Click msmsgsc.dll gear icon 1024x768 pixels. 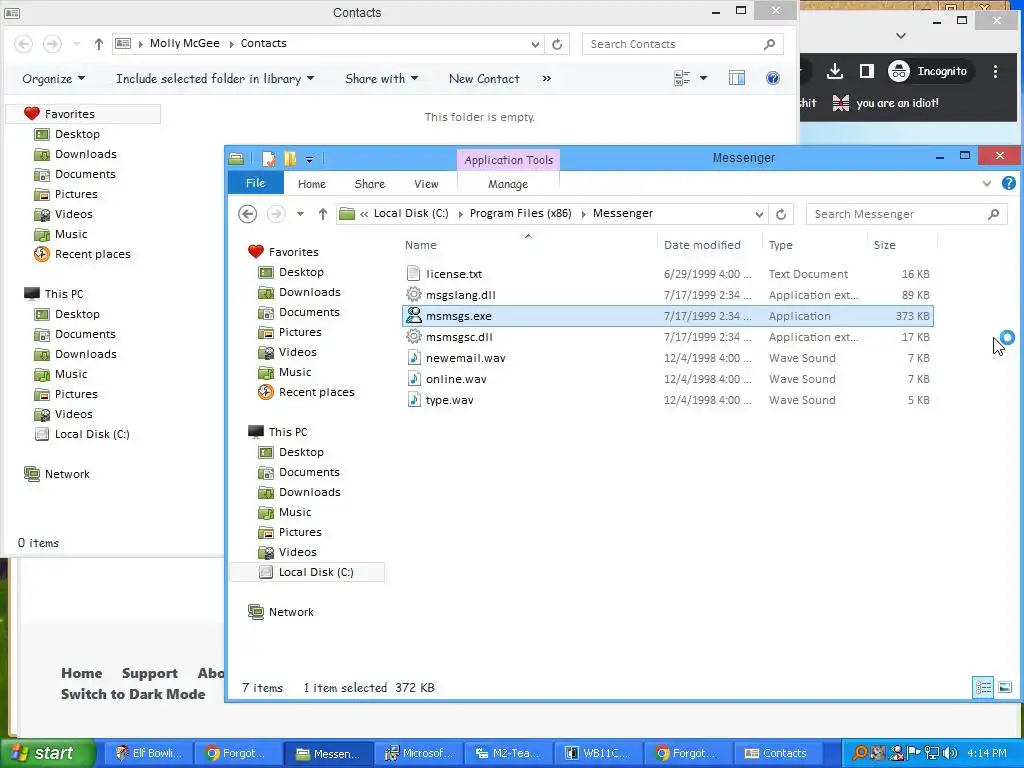pyautogui.click(x=413, y=337)
